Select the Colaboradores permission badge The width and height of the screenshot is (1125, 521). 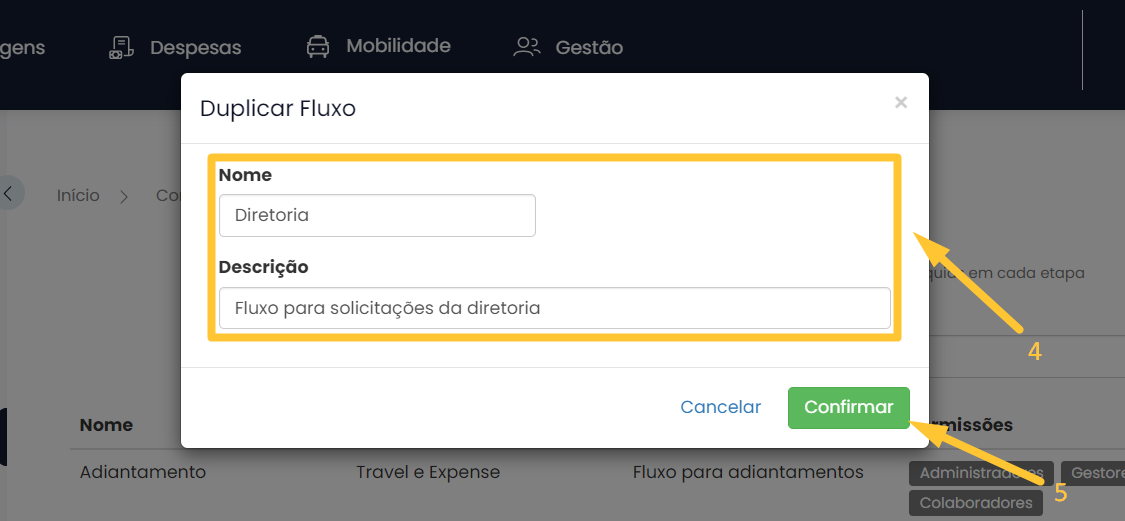pos(975,502)
